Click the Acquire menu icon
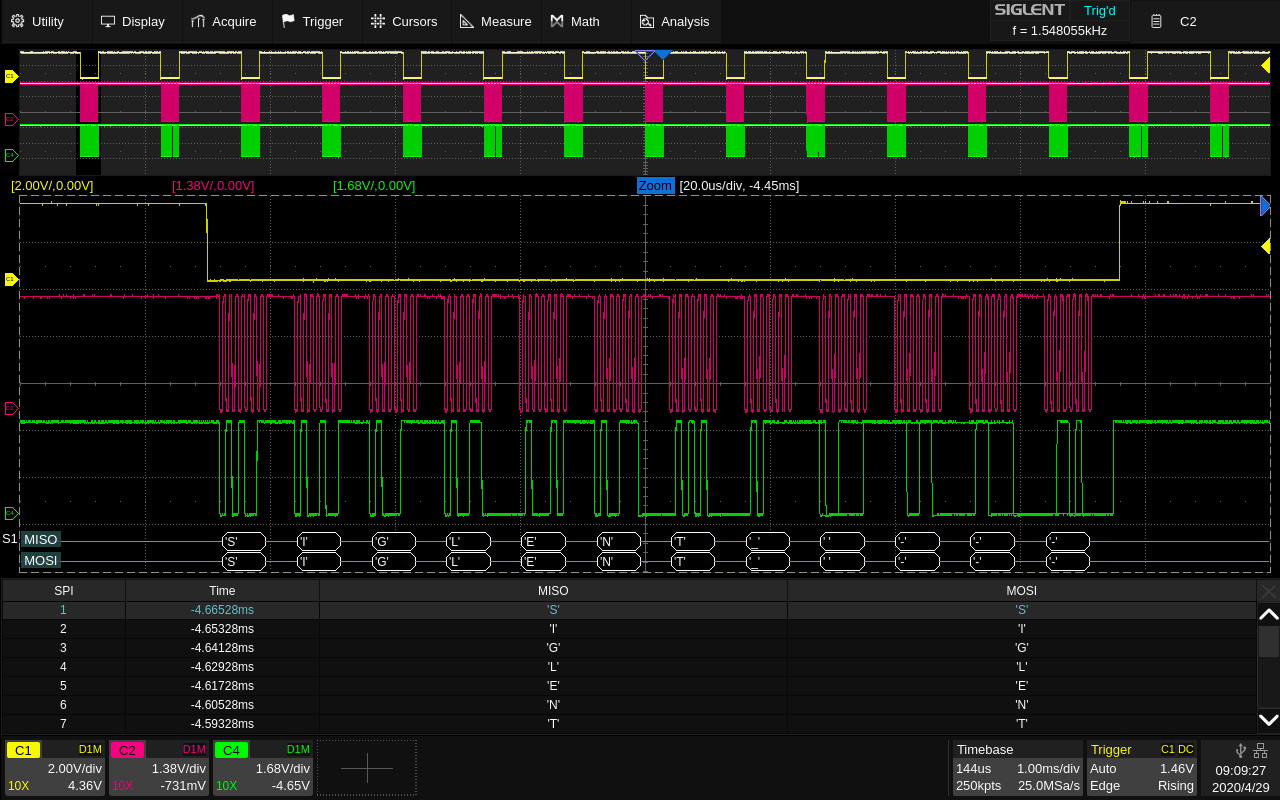This screenshot has height=800, width=1280. click(198, 21)
